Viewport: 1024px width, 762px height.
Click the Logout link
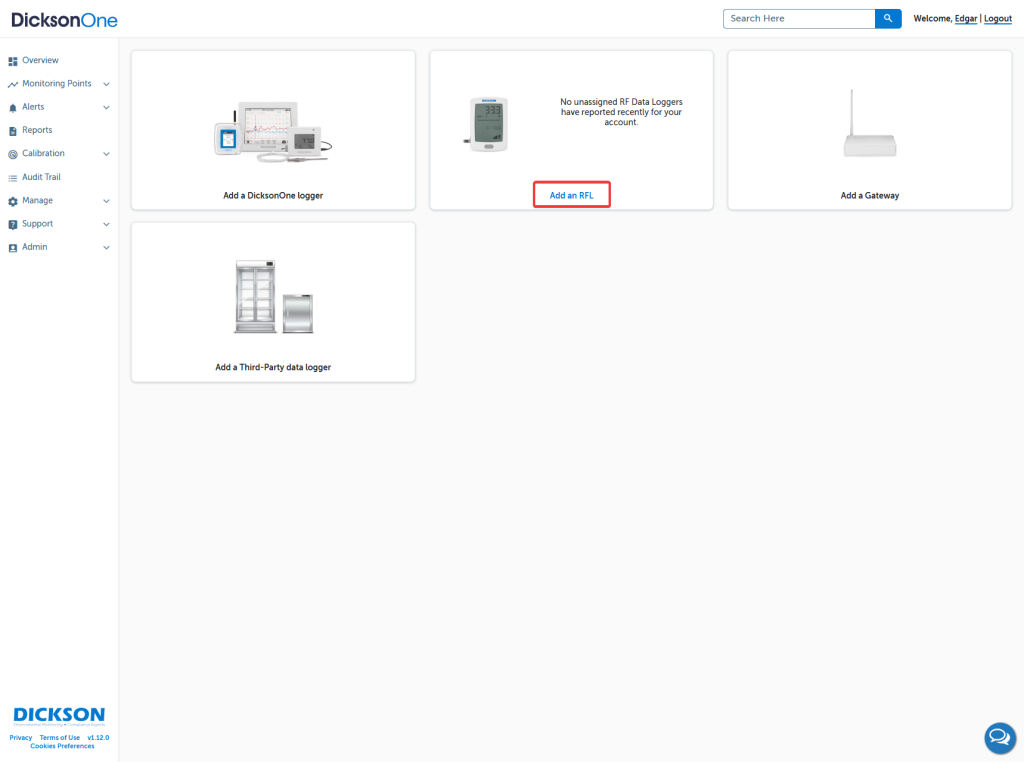click(997, 19)
